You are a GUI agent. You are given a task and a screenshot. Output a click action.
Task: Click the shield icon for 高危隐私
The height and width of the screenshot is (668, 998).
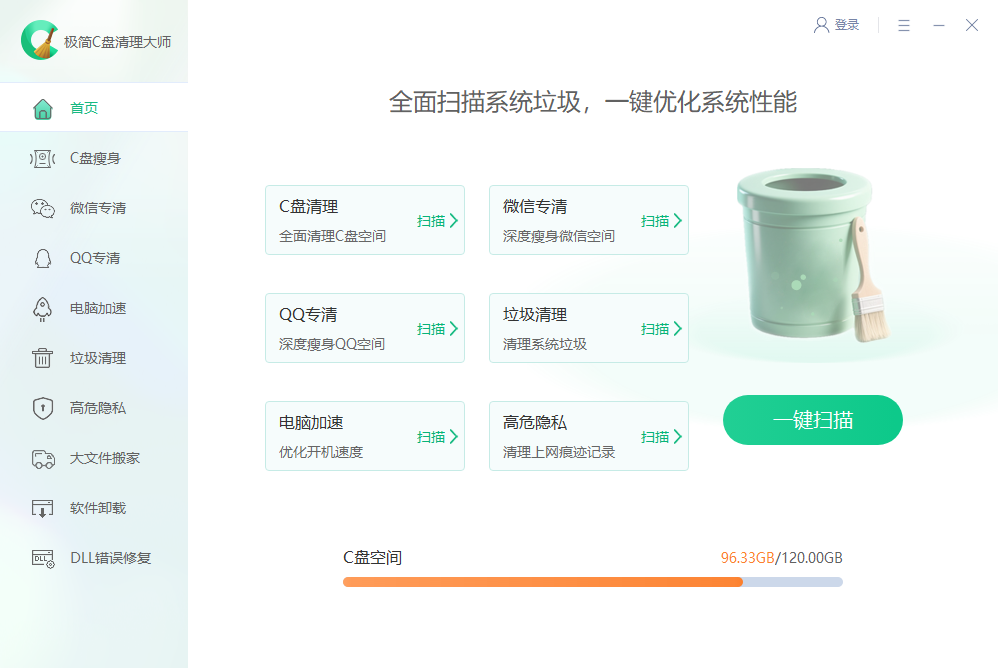click(43, 408)
